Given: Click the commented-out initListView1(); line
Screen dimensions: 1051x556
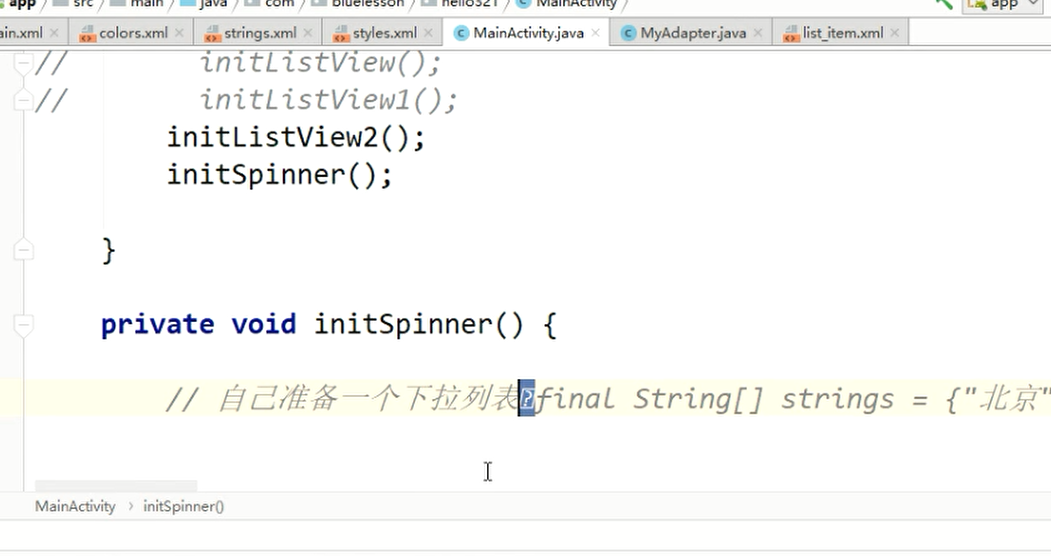Looking at the screenshot, I should [x=328, y=100].
